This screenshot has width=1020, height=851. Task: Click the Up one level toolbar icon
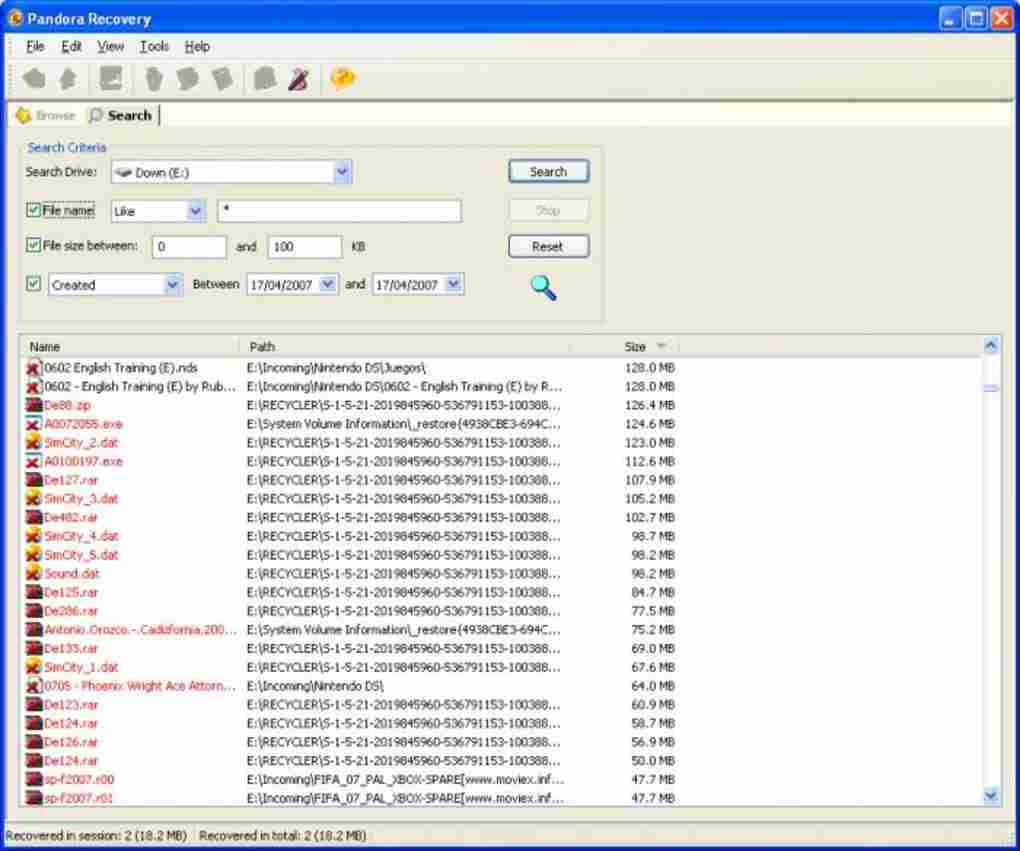tap(68, 79)
